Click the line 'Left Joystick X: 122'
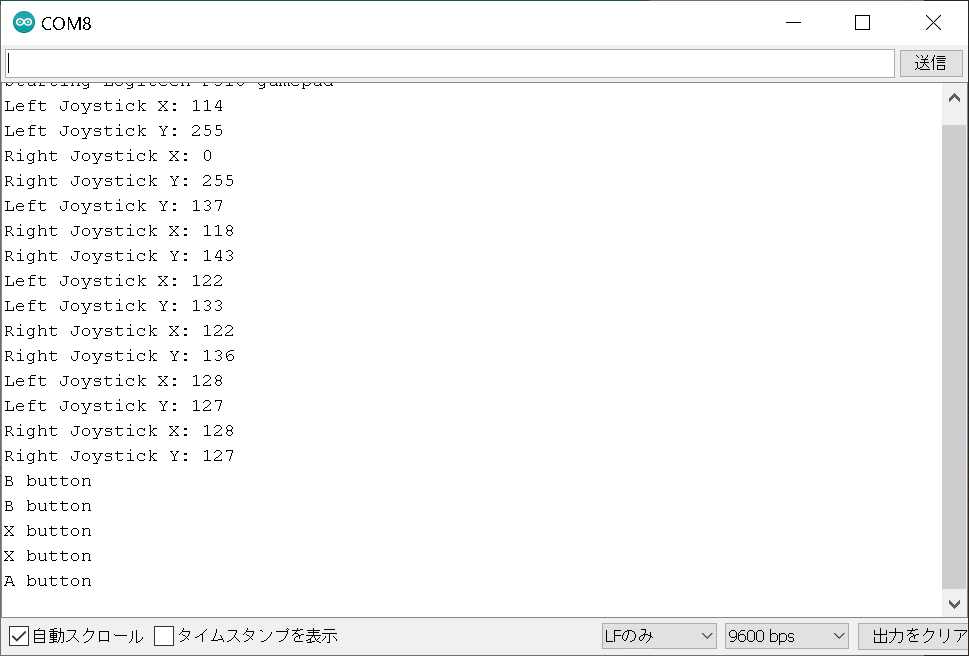Screen dimensions: 969x656 (x=114, y=281)
